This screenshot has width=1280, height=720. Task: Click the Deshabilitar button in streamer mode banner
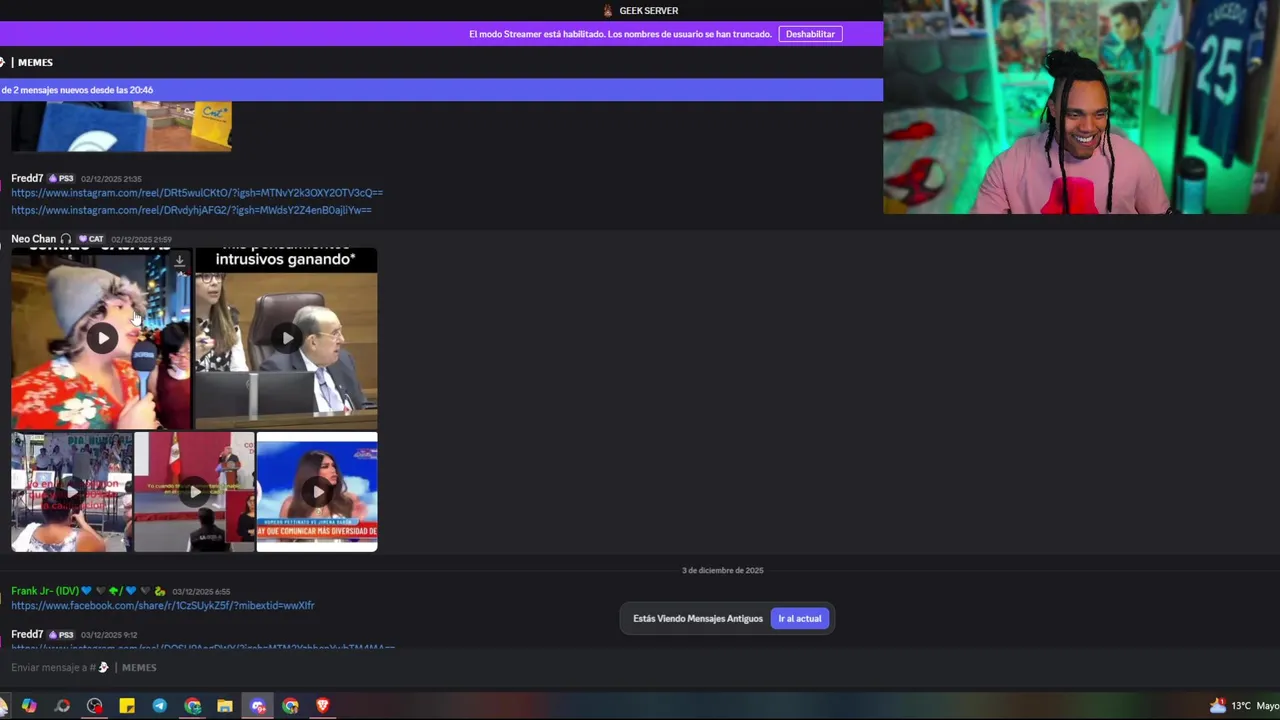810,34
